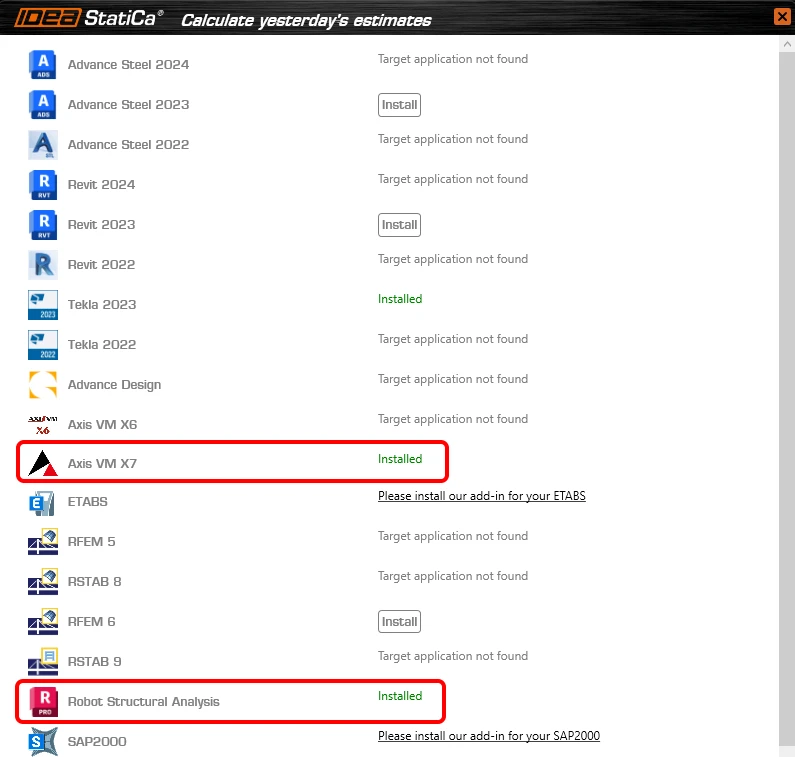Select the RFEM 6 label
795x757 pixels.
[x=92, y=622]
